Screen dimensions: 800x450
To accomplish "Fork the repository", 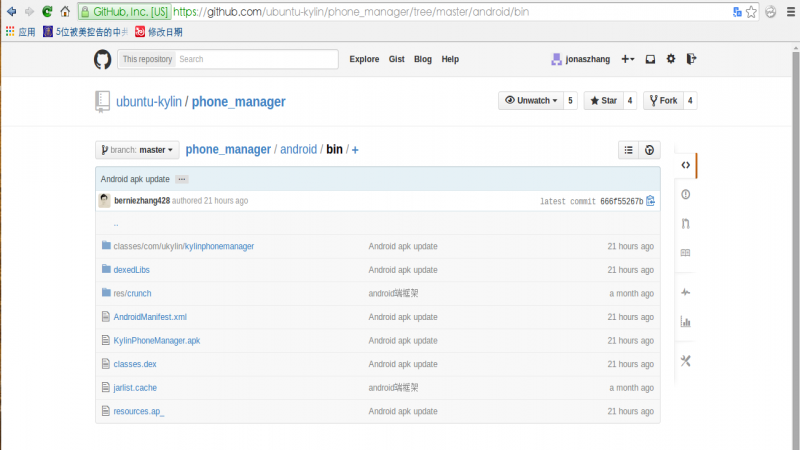I will pos(663,101).
